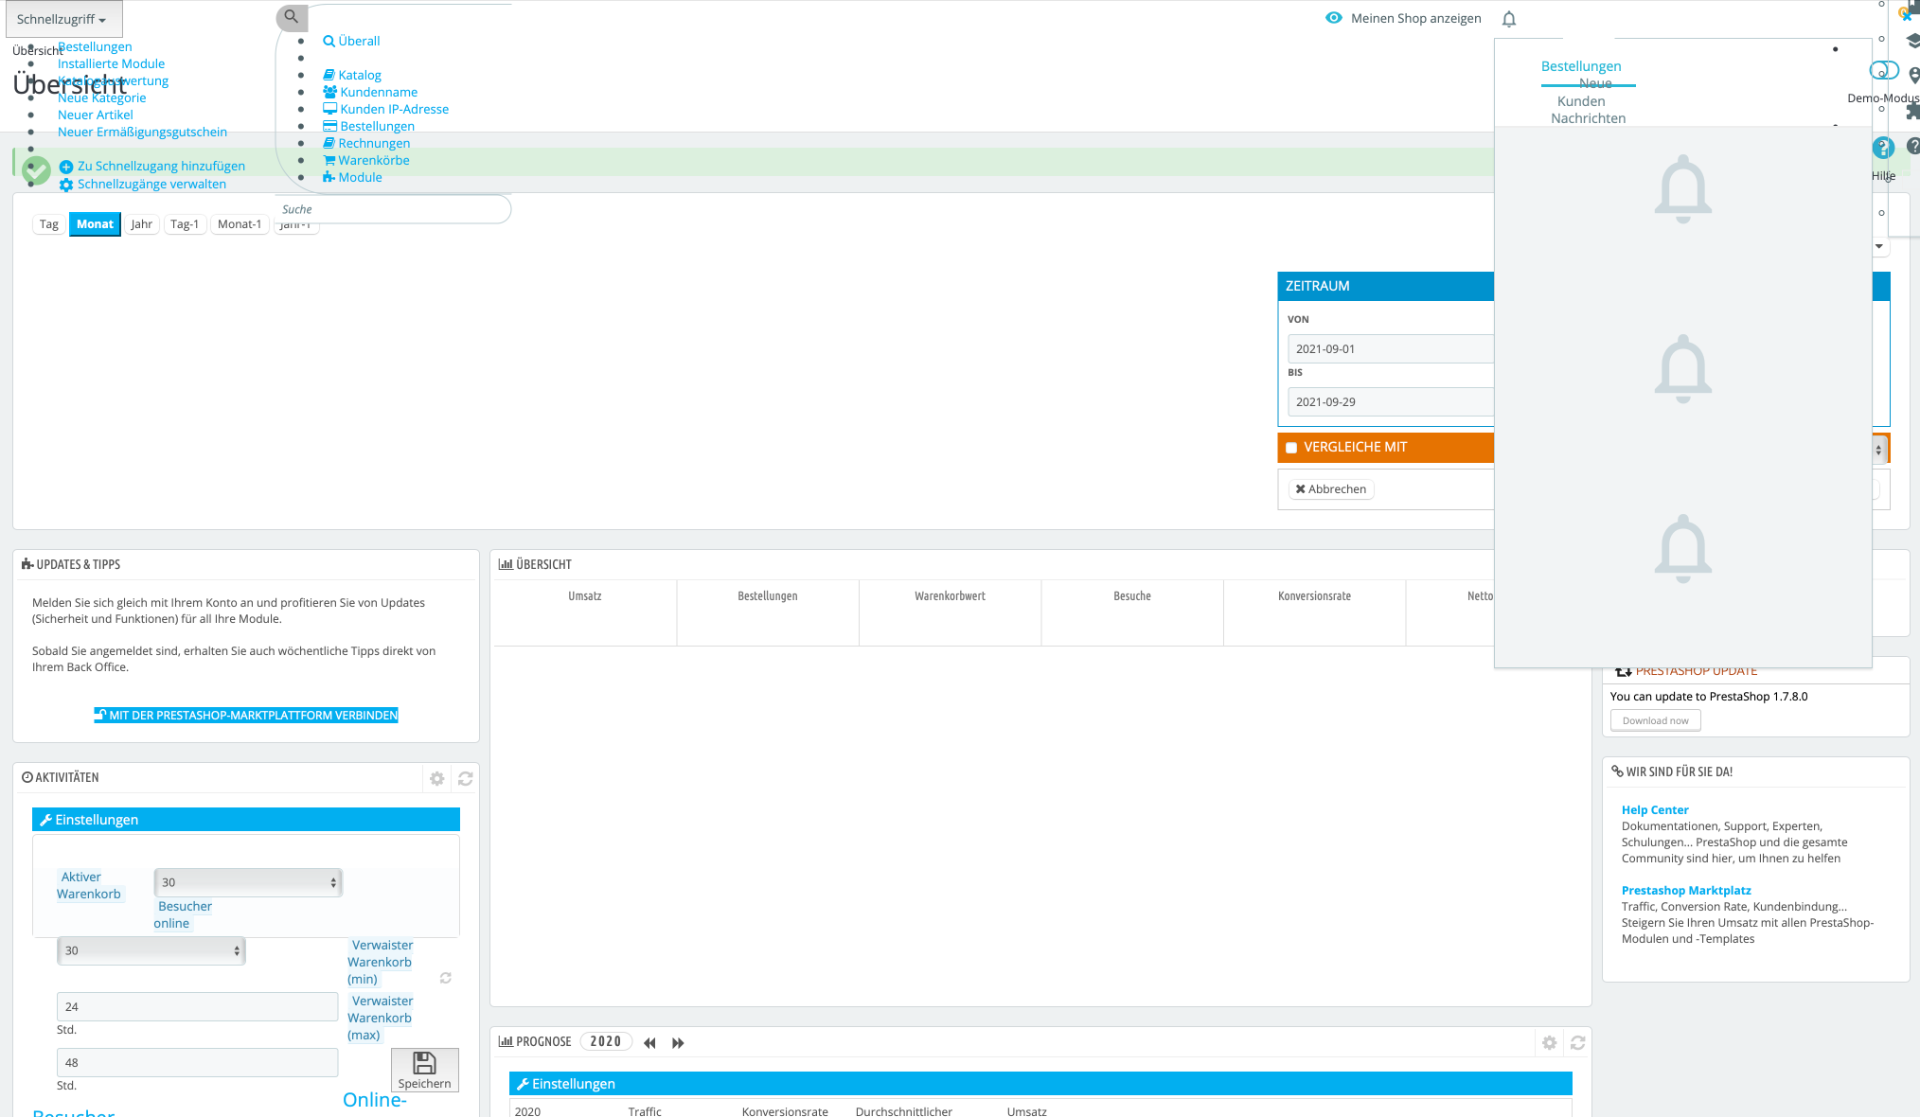1920x1117 pixels.
Task: Click Mit der PrestaShop-Marktplattform verbinden
Action: coord(246,715)
